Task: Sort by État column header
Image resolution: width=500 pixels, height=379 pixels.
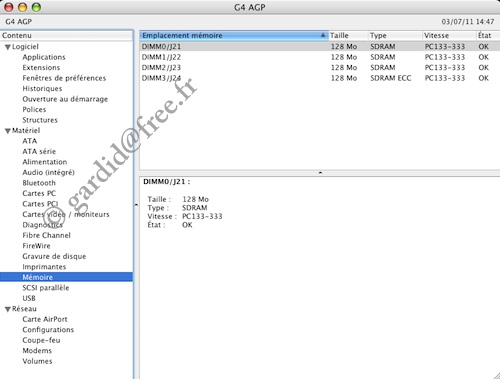Action: point(488,35)
